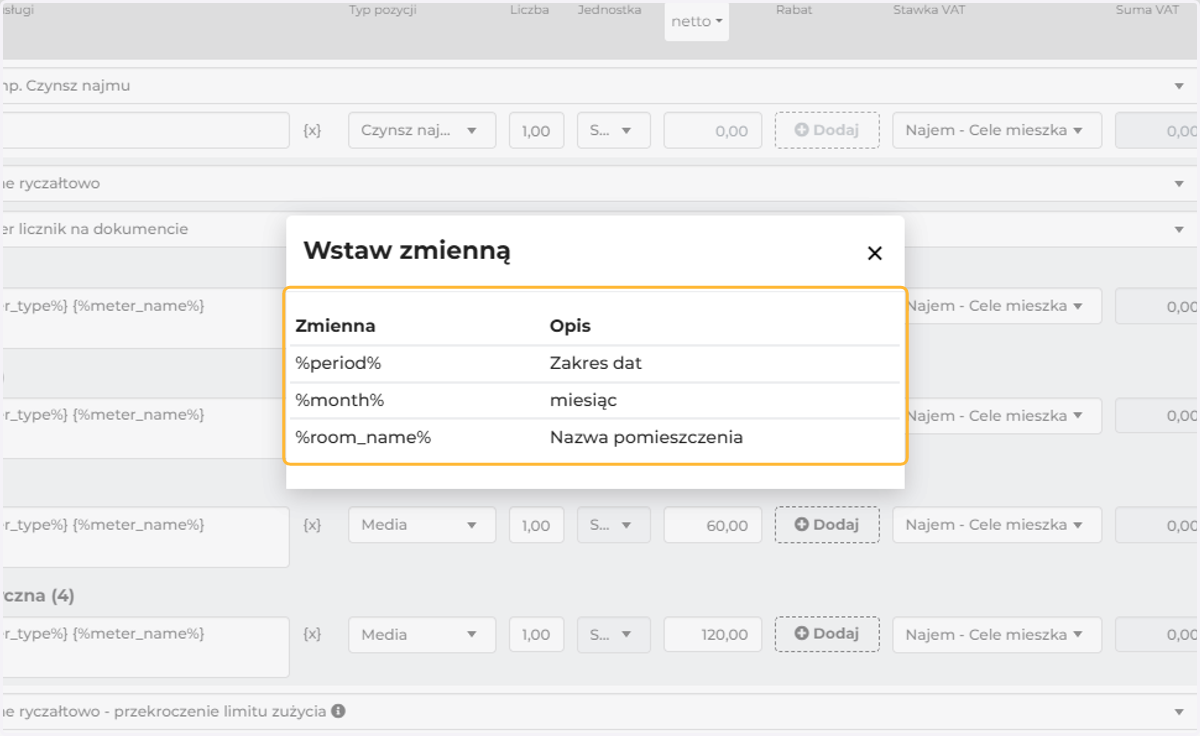Focus the quantity field in the 60,00 row

(536, 525)
